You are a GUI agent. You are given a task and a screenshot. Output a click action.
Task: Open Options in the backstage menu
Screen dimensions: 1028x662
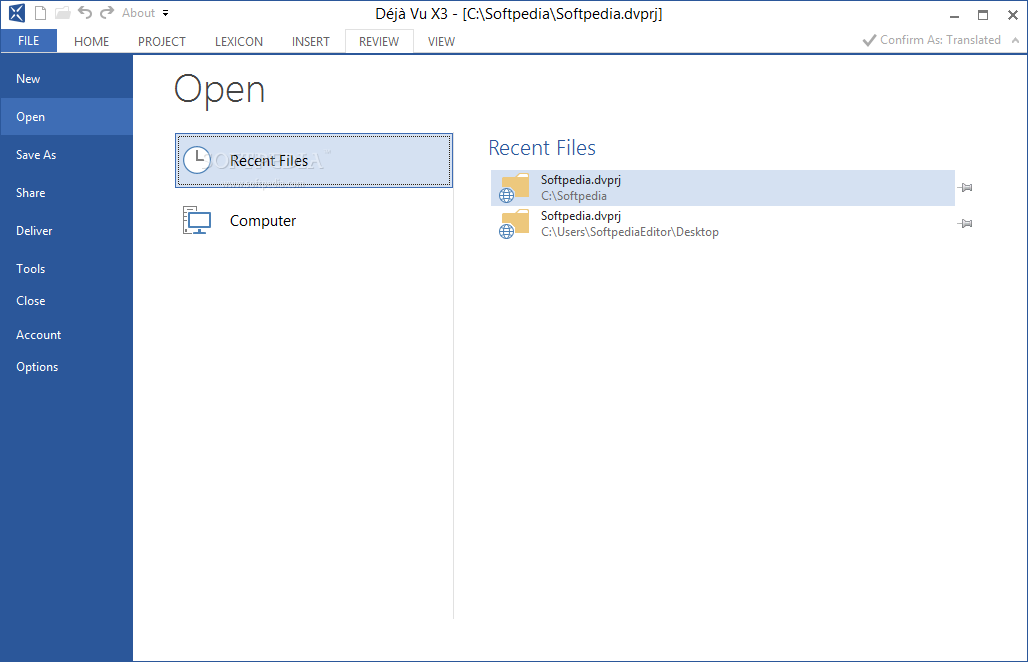click(x=66, y=367)
